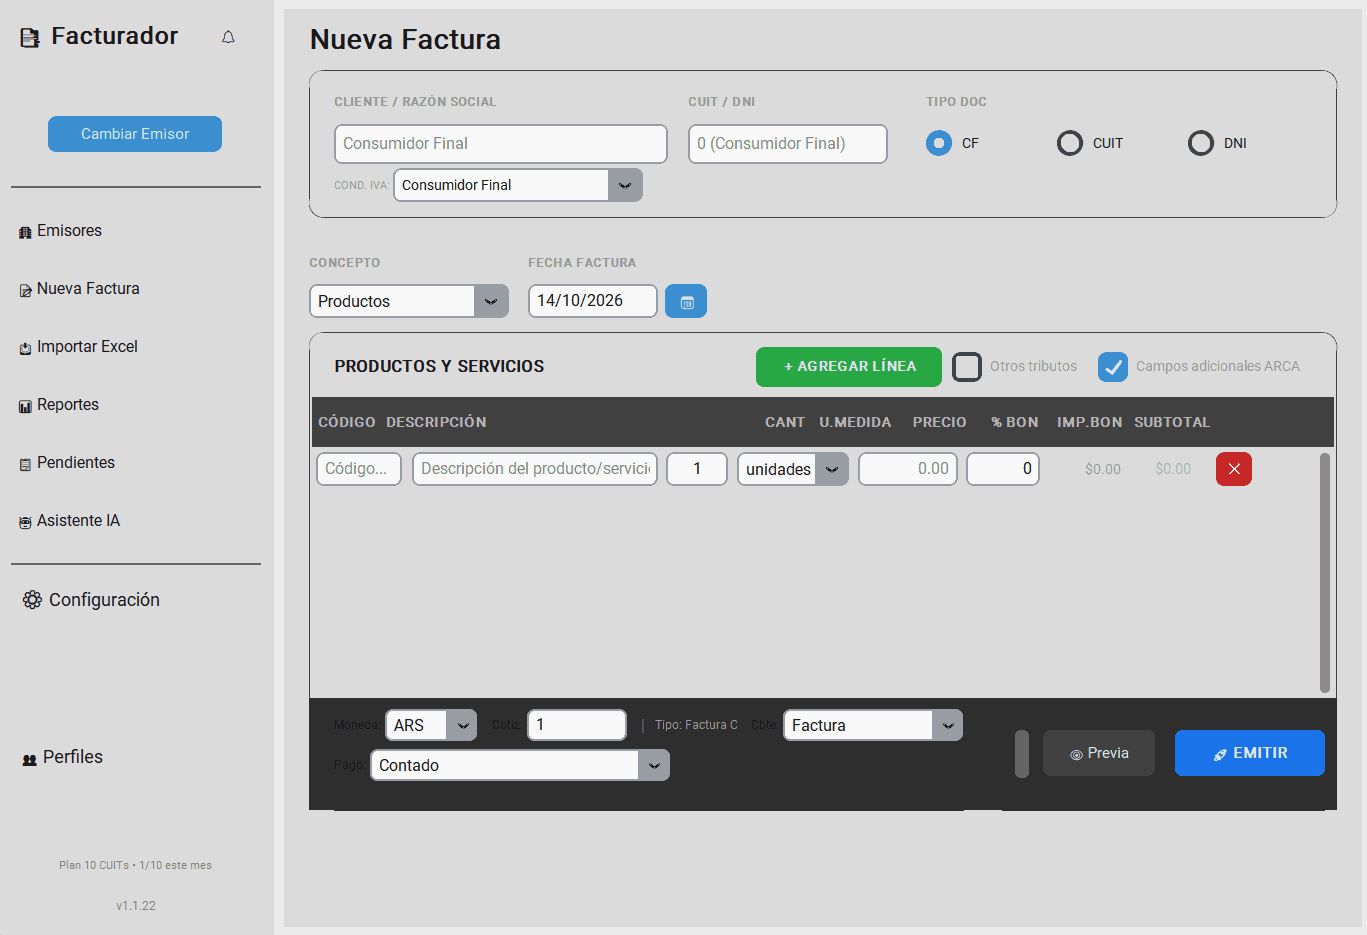1367x935 pixels.
Task: Select the DNI document type radio
Action: pos(1201,143)
